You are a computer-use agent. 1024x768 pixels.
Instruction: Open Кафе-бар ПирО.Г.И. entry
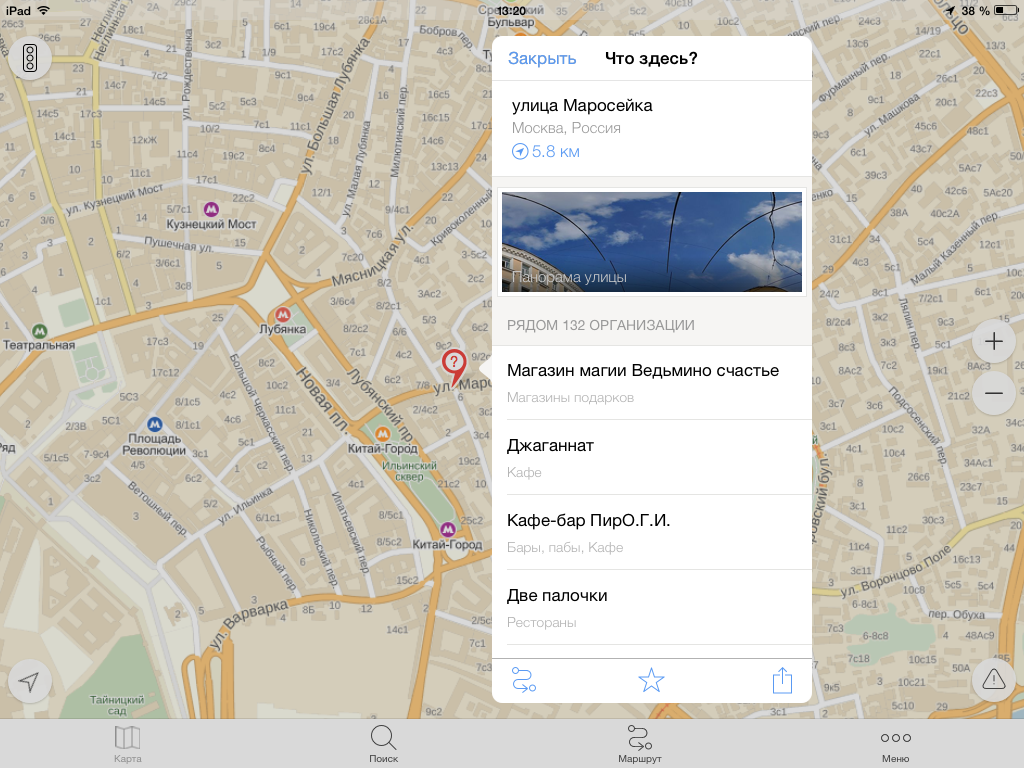pyautogui.click(x=652, y=532)
